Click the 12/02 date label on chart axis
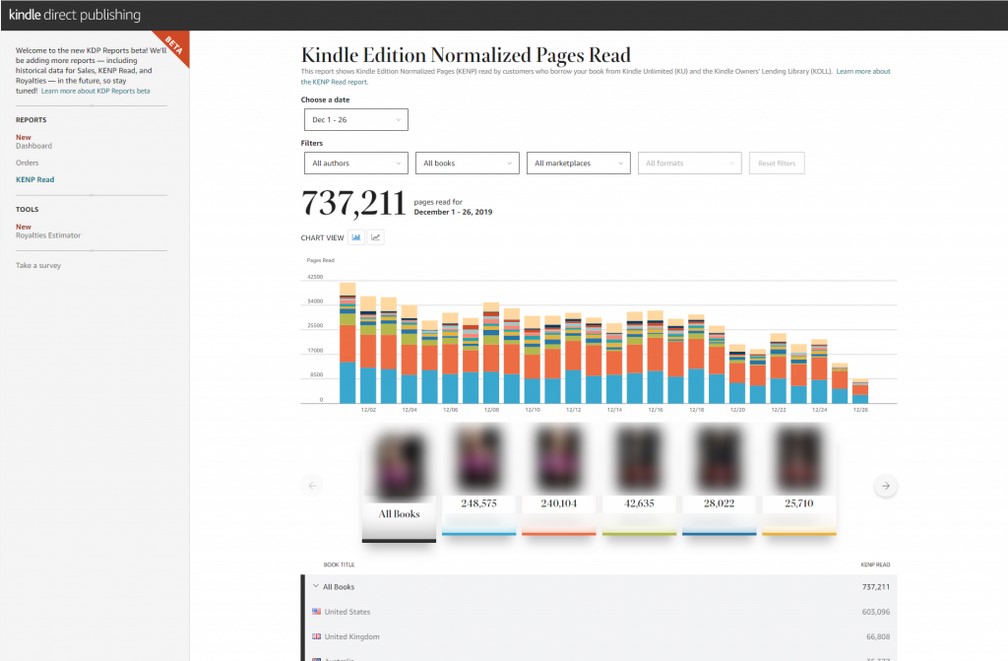 coord(368,410)
